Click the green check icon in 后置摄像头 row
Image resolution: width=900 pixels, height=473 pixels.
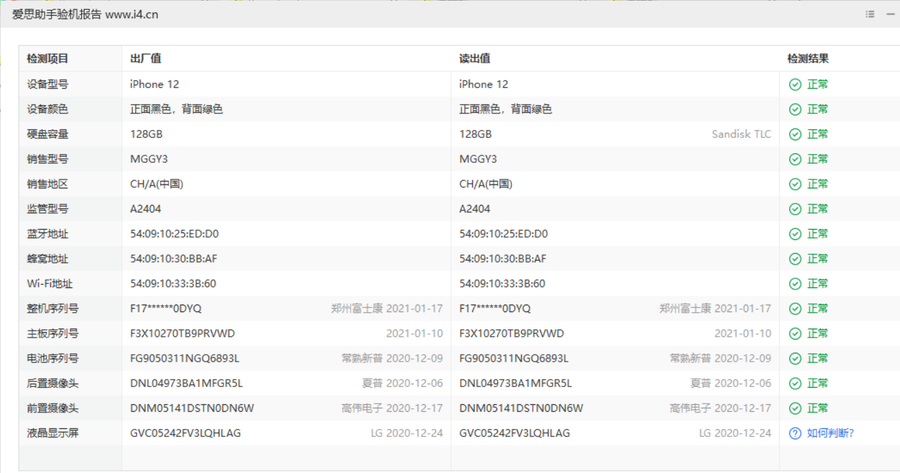pos(795,383)
